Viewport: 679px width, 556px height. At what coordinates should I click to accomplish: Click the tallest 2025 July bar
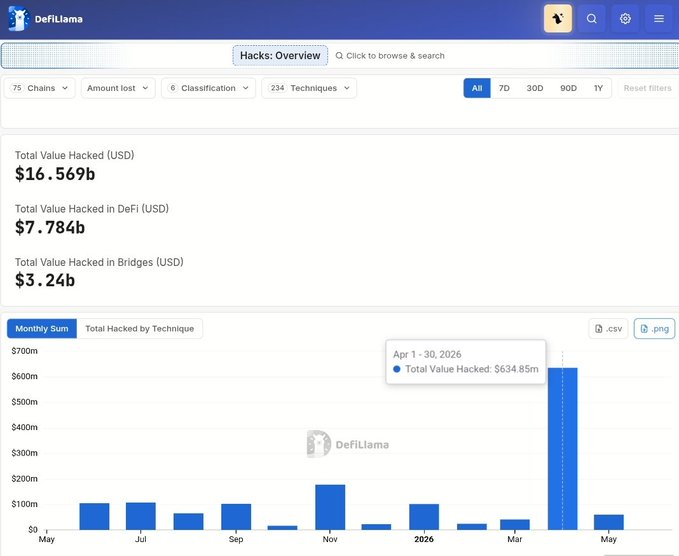tap(141, 516)
